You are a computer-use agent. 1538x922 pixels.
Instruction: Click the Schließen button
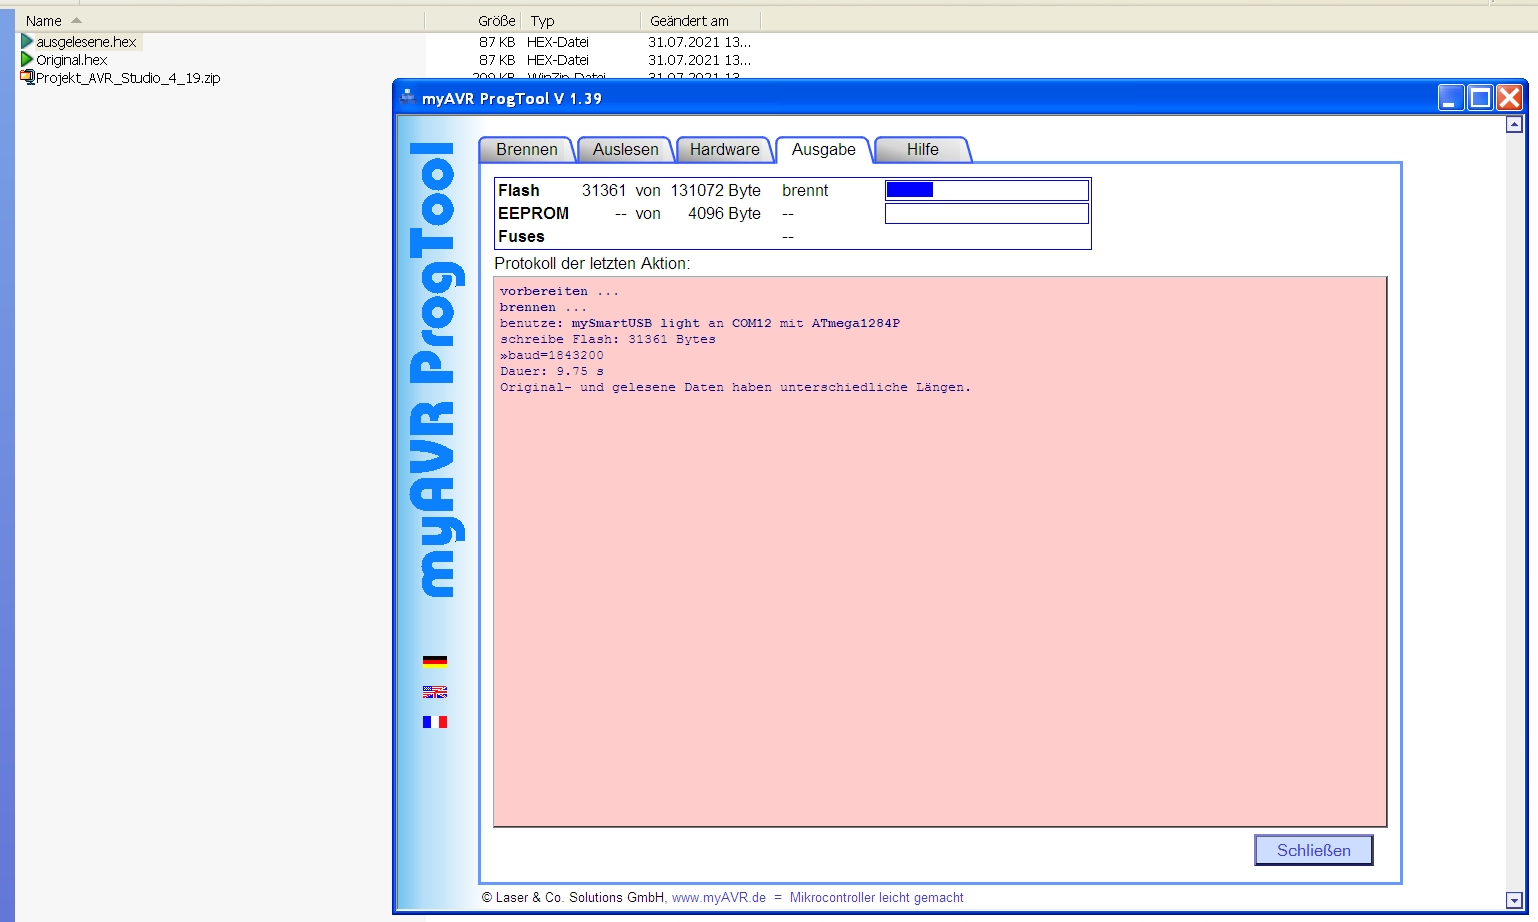pos(1314,850)
